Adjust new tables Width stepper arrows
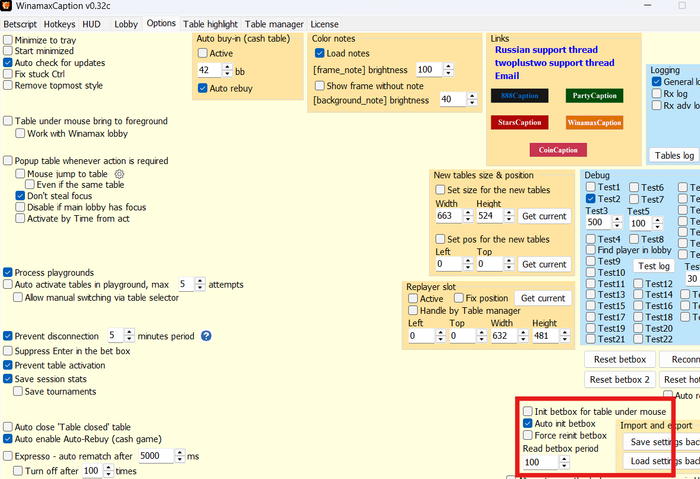Viewport: 700px width, 479px height. [468, 216]
